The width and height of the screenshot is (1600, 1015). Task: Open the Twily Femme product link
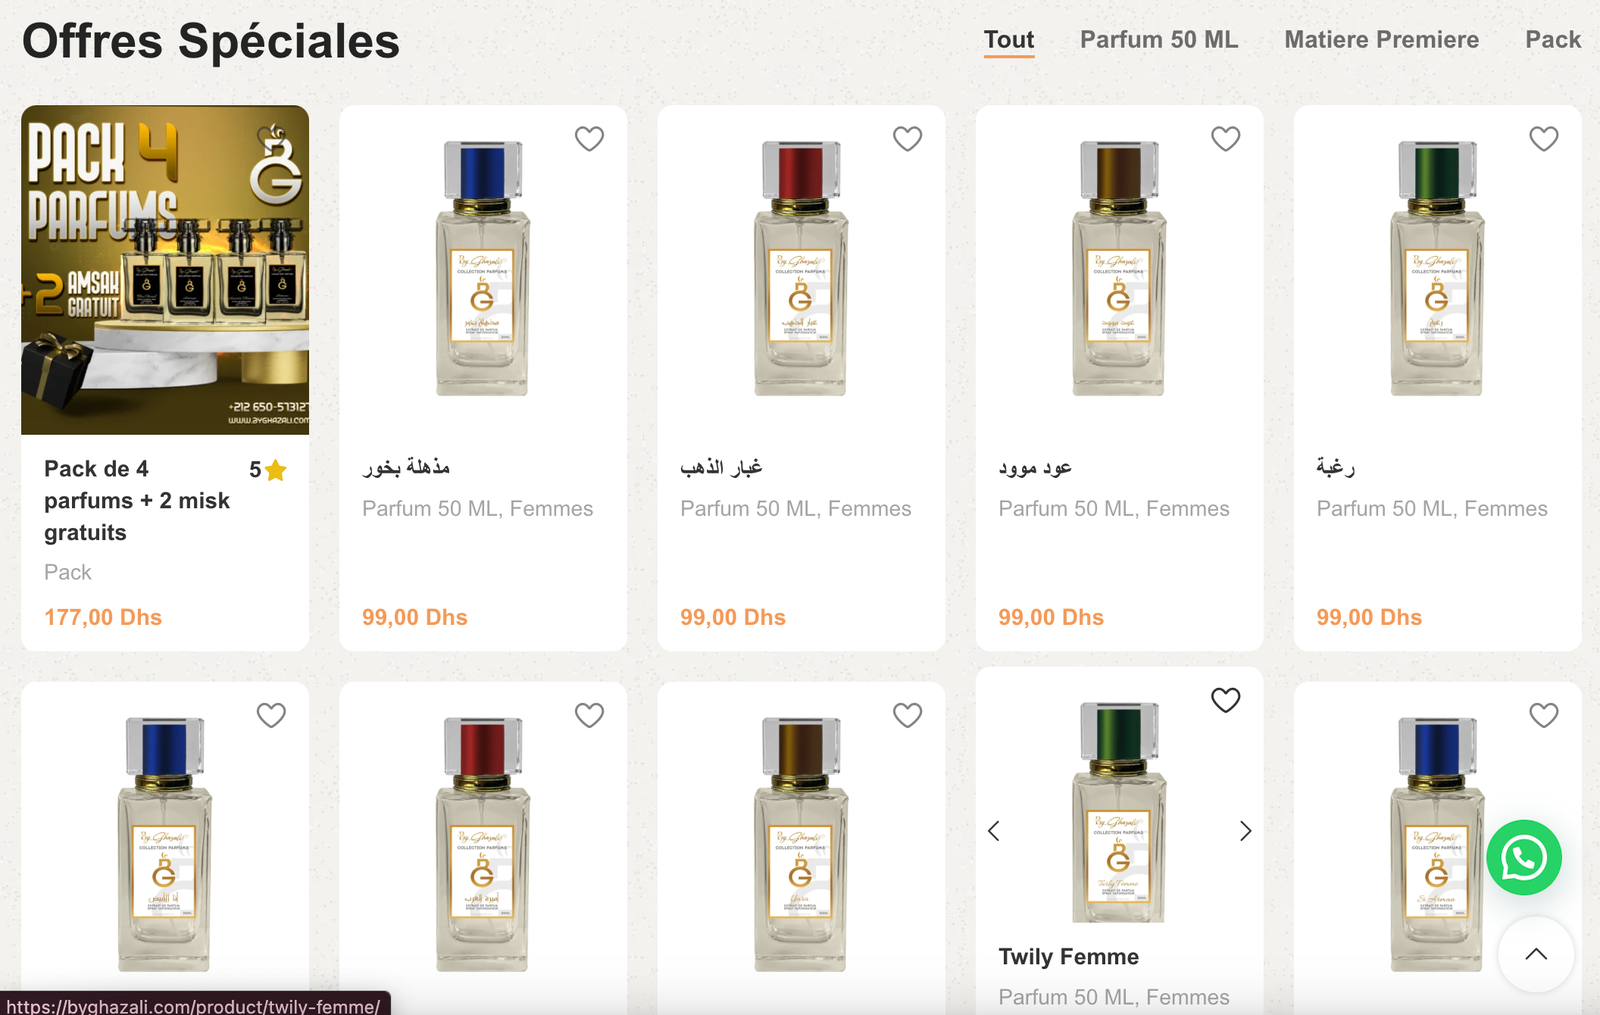point(1068,956)
